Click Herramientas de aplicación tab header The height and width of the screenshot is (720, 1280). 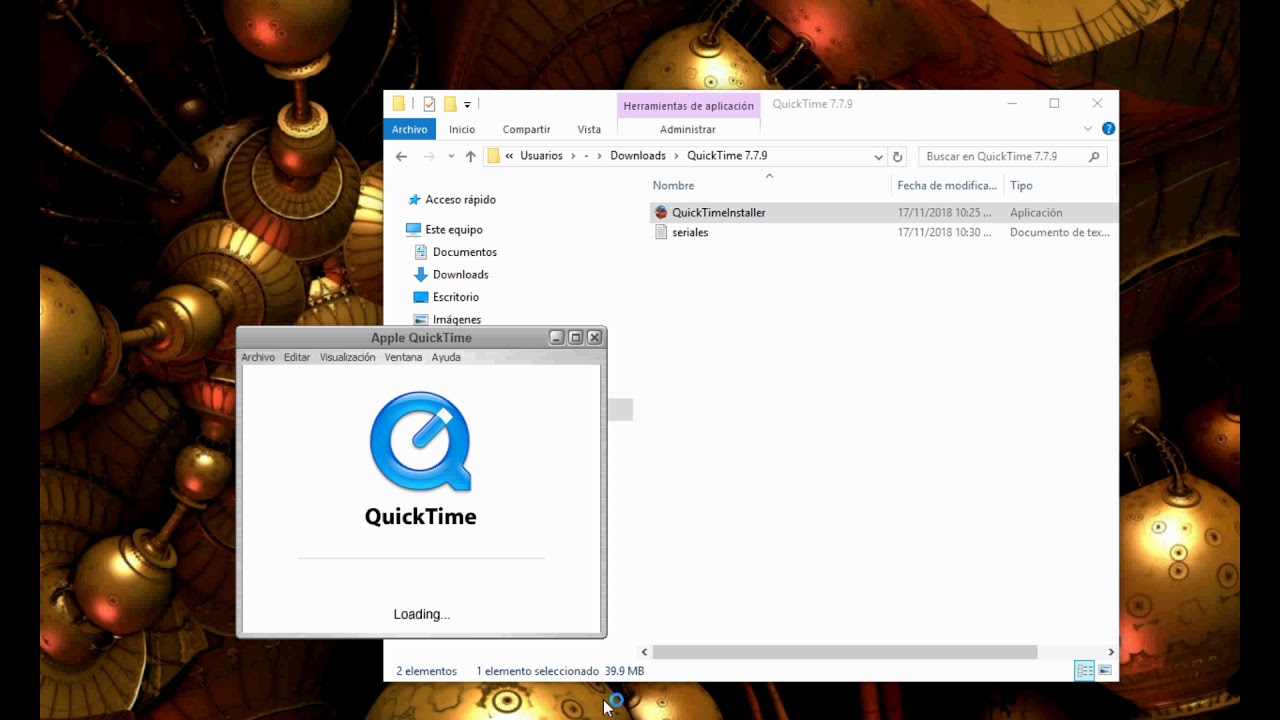(689, 105)
